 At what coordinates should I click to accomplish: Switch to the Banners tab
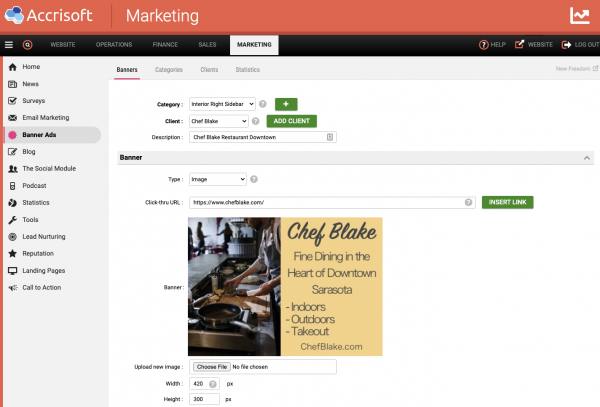127,70
